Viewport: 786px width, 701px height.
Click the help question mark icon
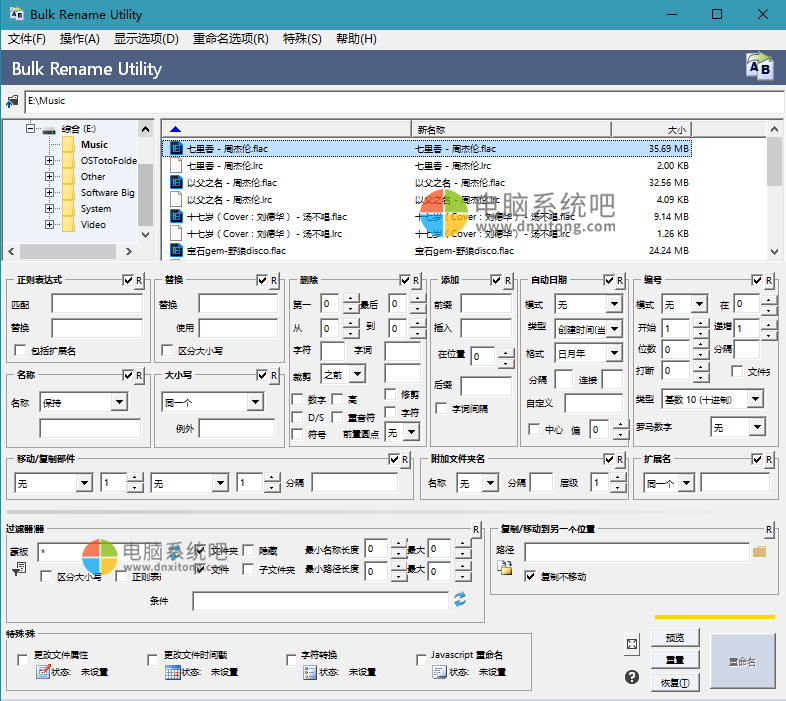pyautogui.click(x=632, y=677)
